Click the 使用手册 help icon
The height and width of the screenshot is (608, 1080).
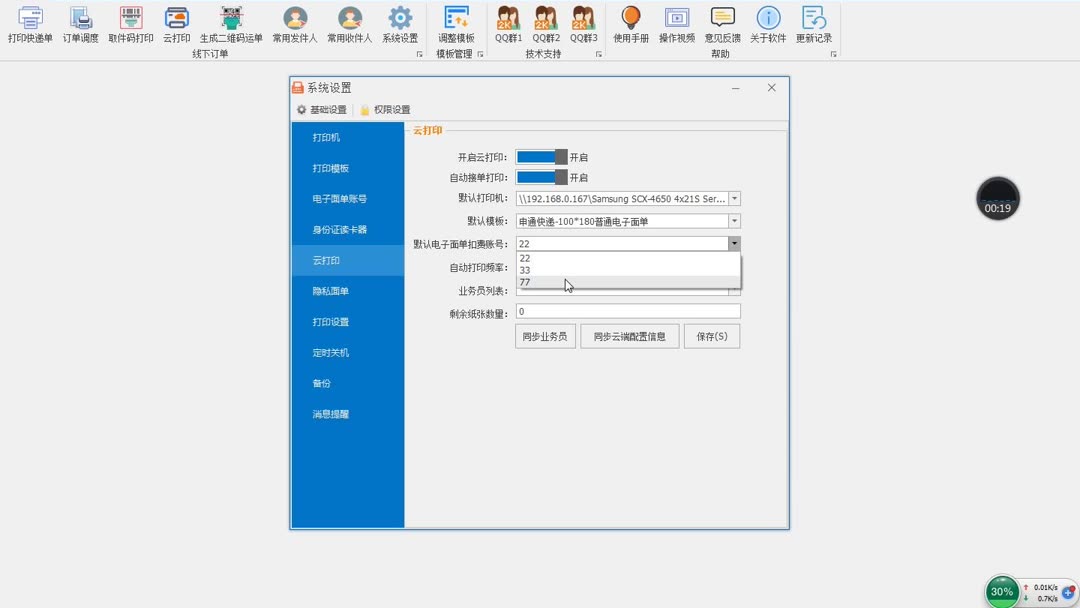click(632, 25)
